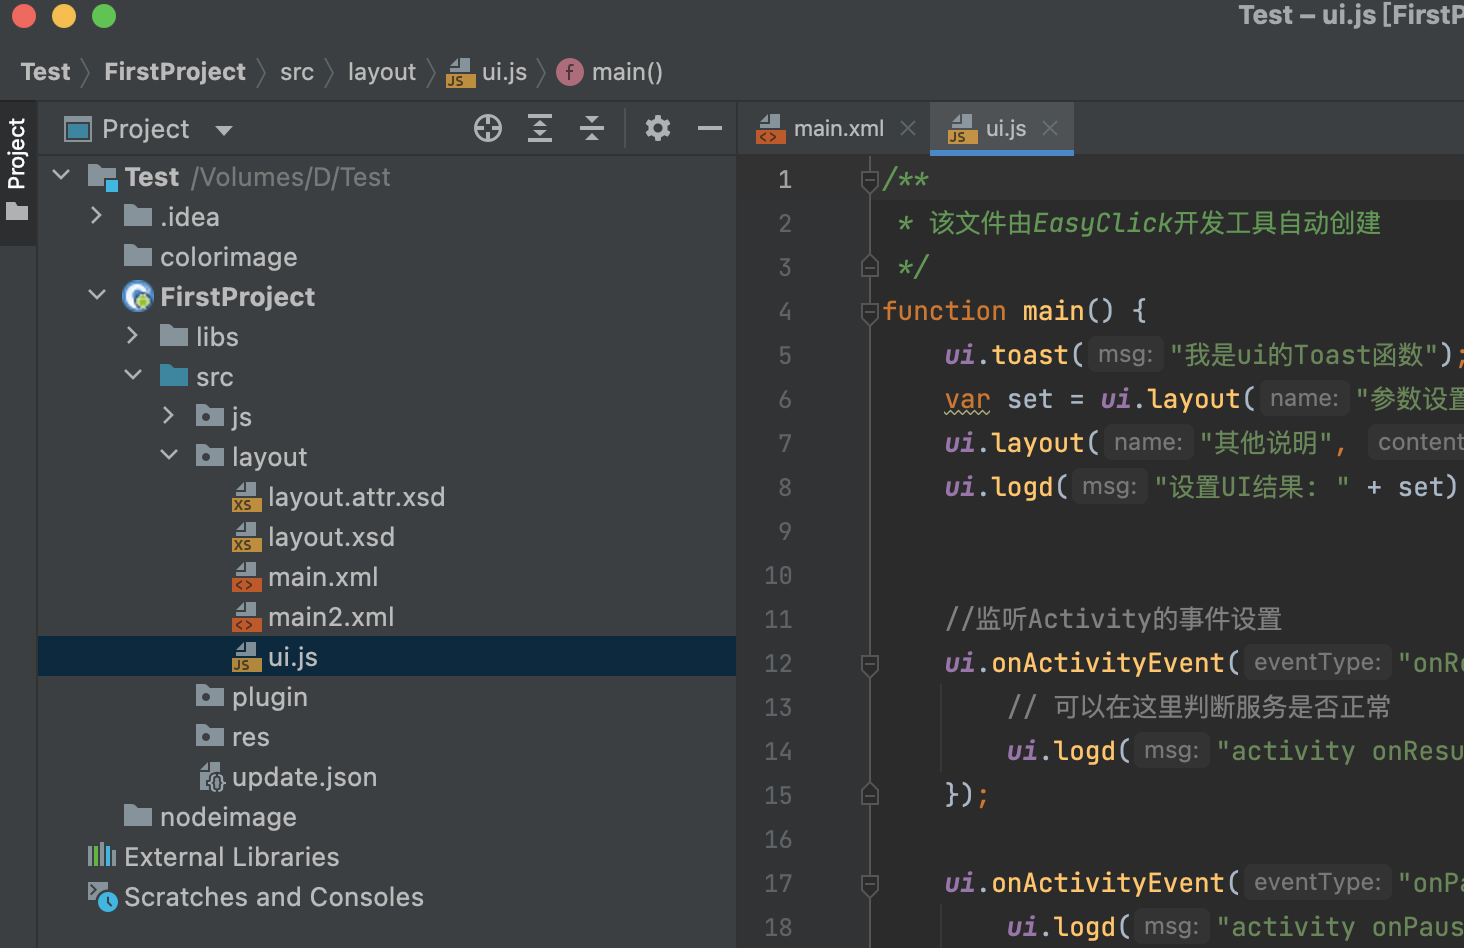Click the locate/select opened file crosshair icon

488,128
